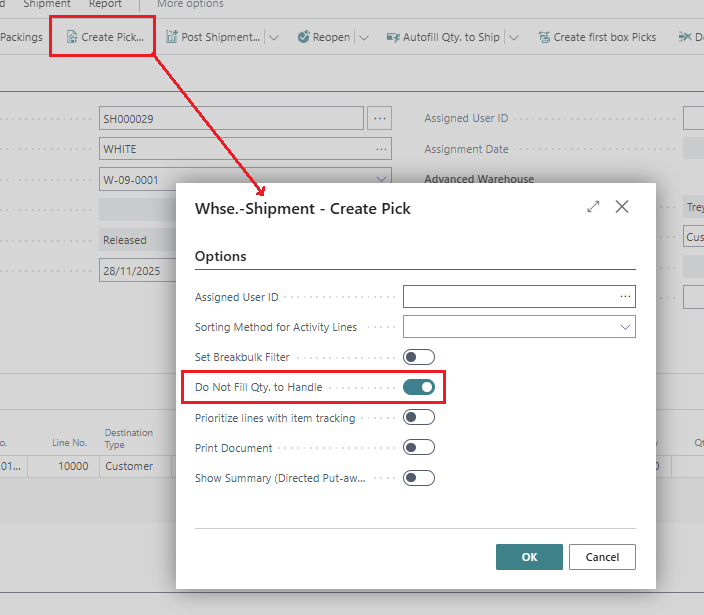Enable the Set Breakbulk Filter toggle

pyautogui.click(x=419, y=357)
